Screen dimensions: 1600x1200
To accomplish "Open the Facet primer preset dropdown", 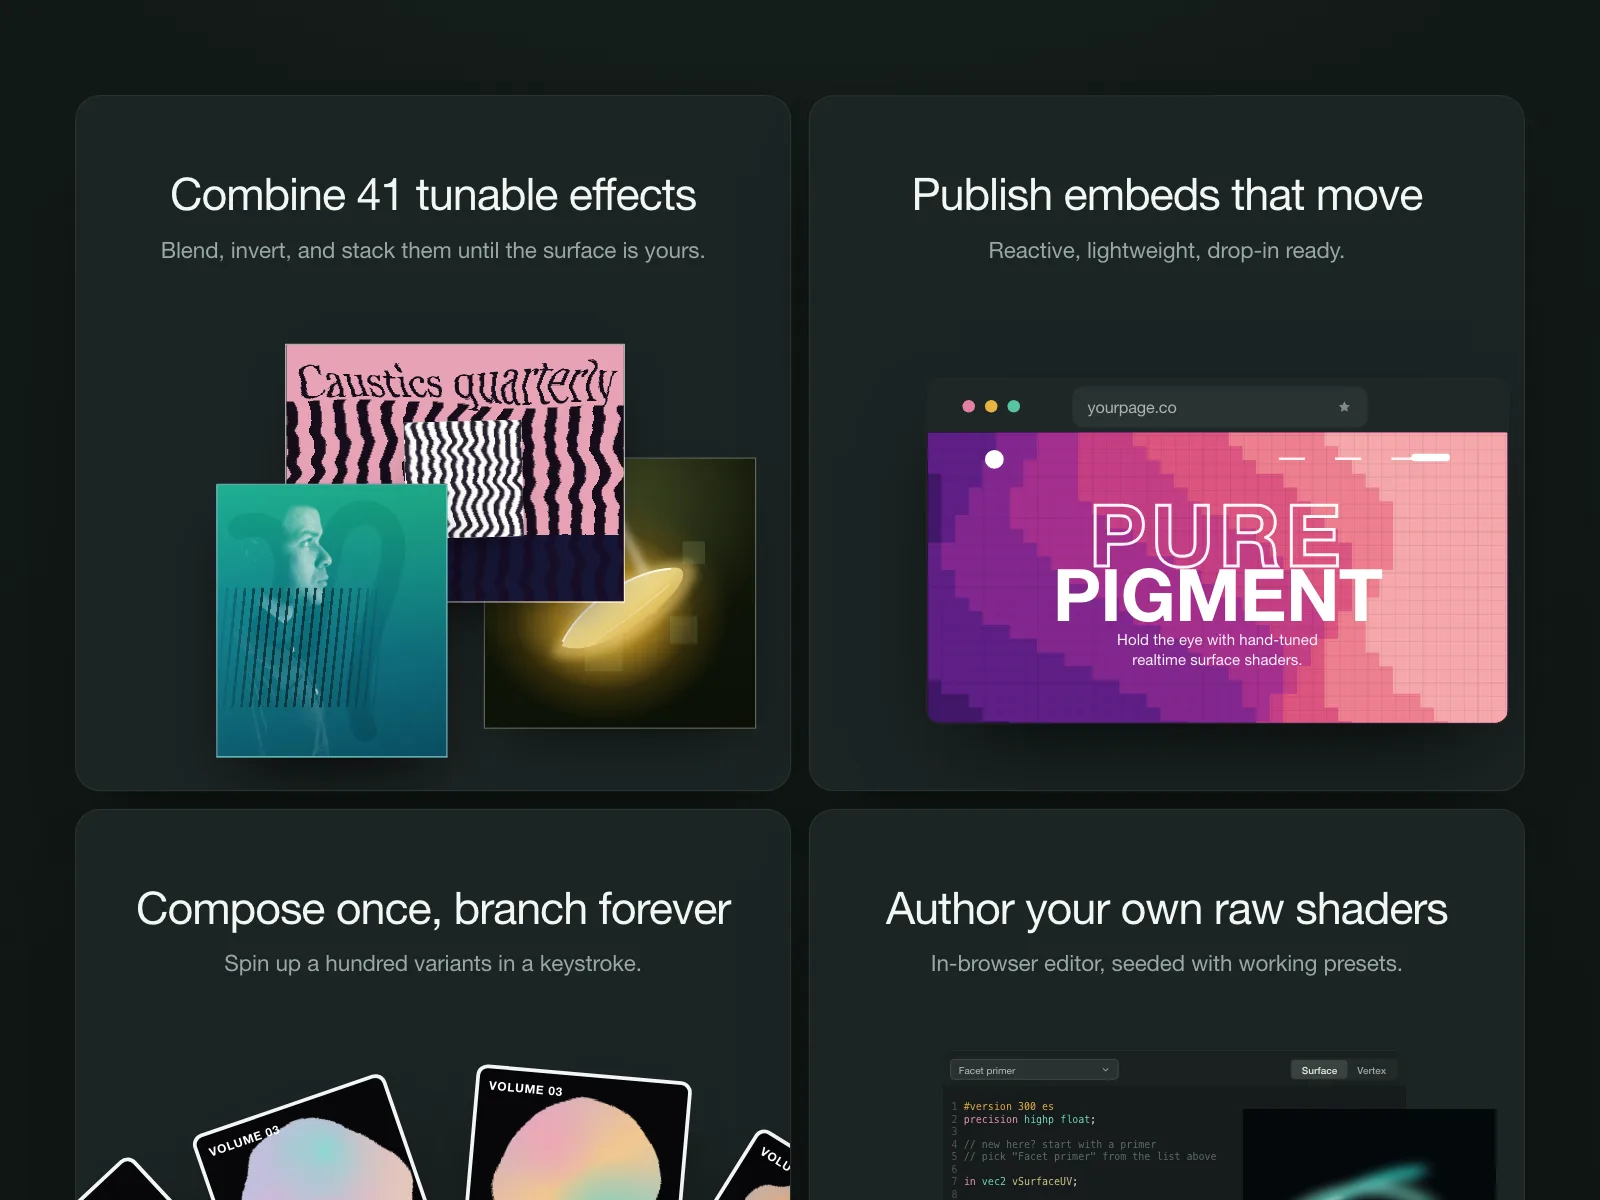I will tap(1034, 1070).
